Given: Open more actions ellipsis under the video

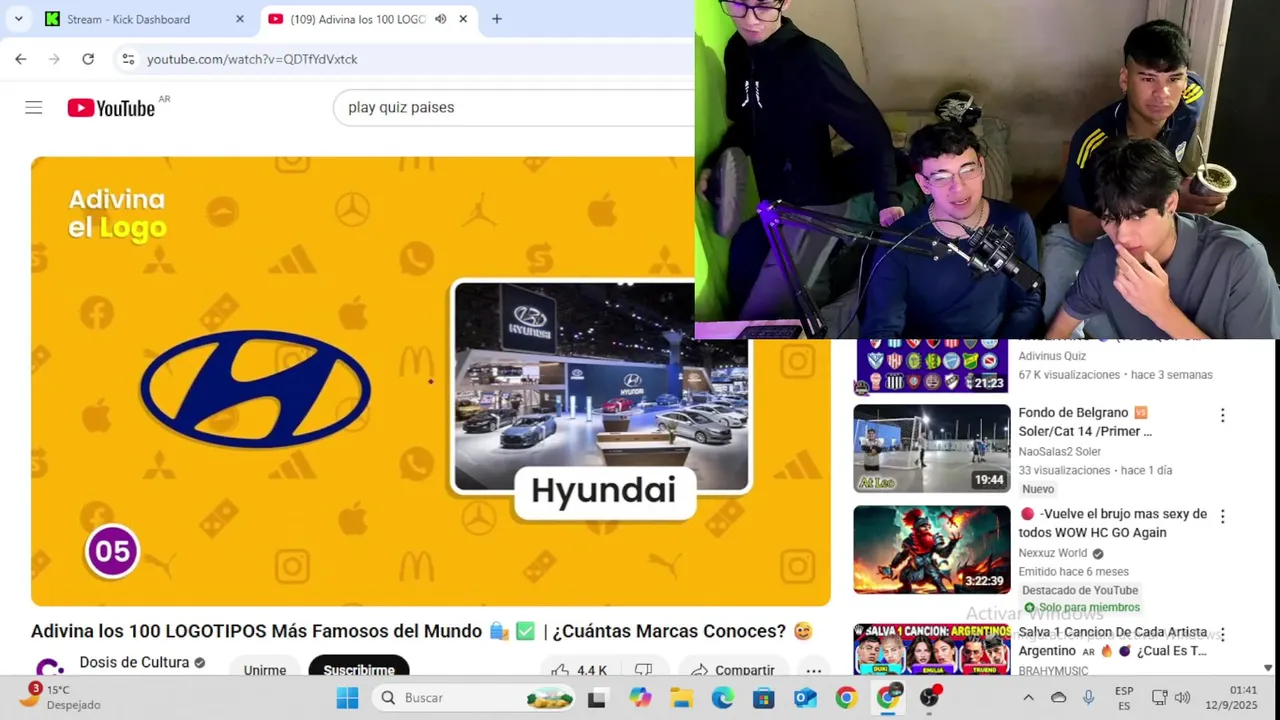Looking at the screenshot, I should tap(814, 669).
